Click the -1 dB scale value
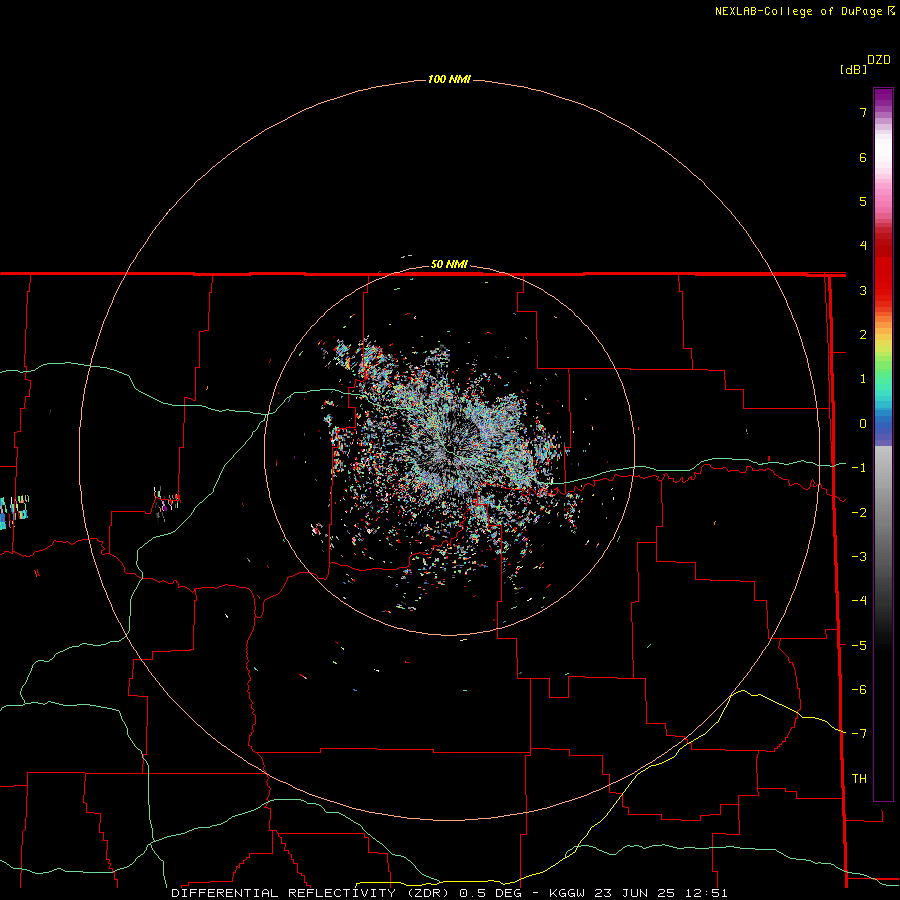Screen dimensions: 900x900 click(859, 468)
